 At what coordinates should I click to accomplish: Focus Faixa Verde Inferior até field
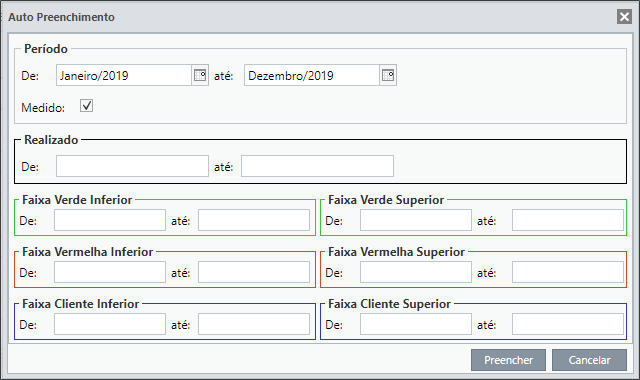(254, 220)
